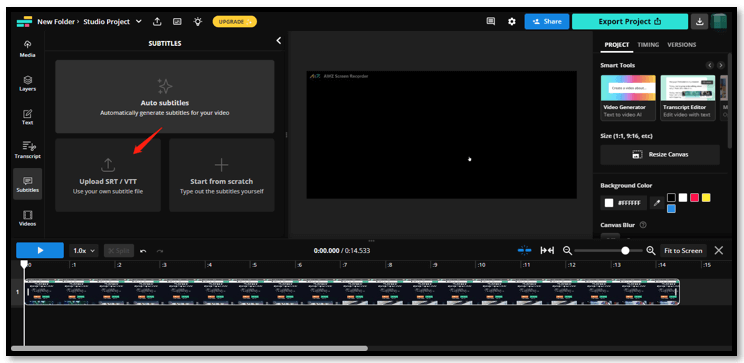Open the Layers sidebar panel
Viewport: 744px width, 363px height.
pyautogui.click(x=28, y=83)
